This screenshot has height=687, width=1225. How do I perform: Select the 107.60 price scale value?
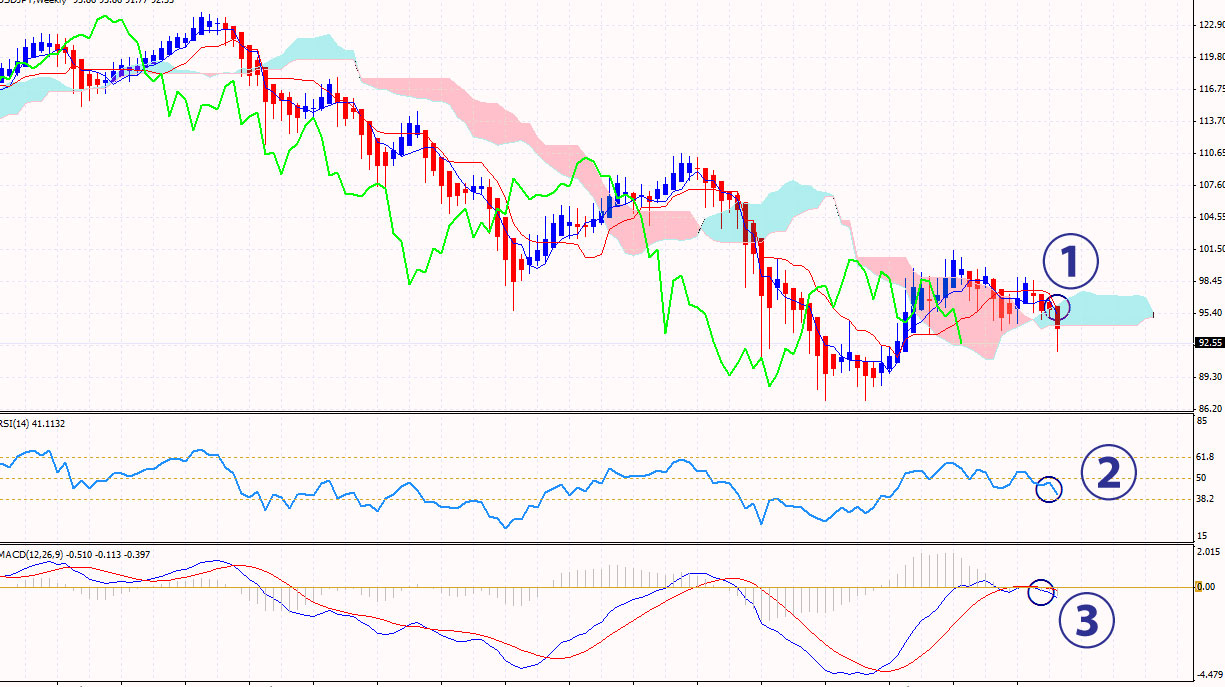[1210, 185]
